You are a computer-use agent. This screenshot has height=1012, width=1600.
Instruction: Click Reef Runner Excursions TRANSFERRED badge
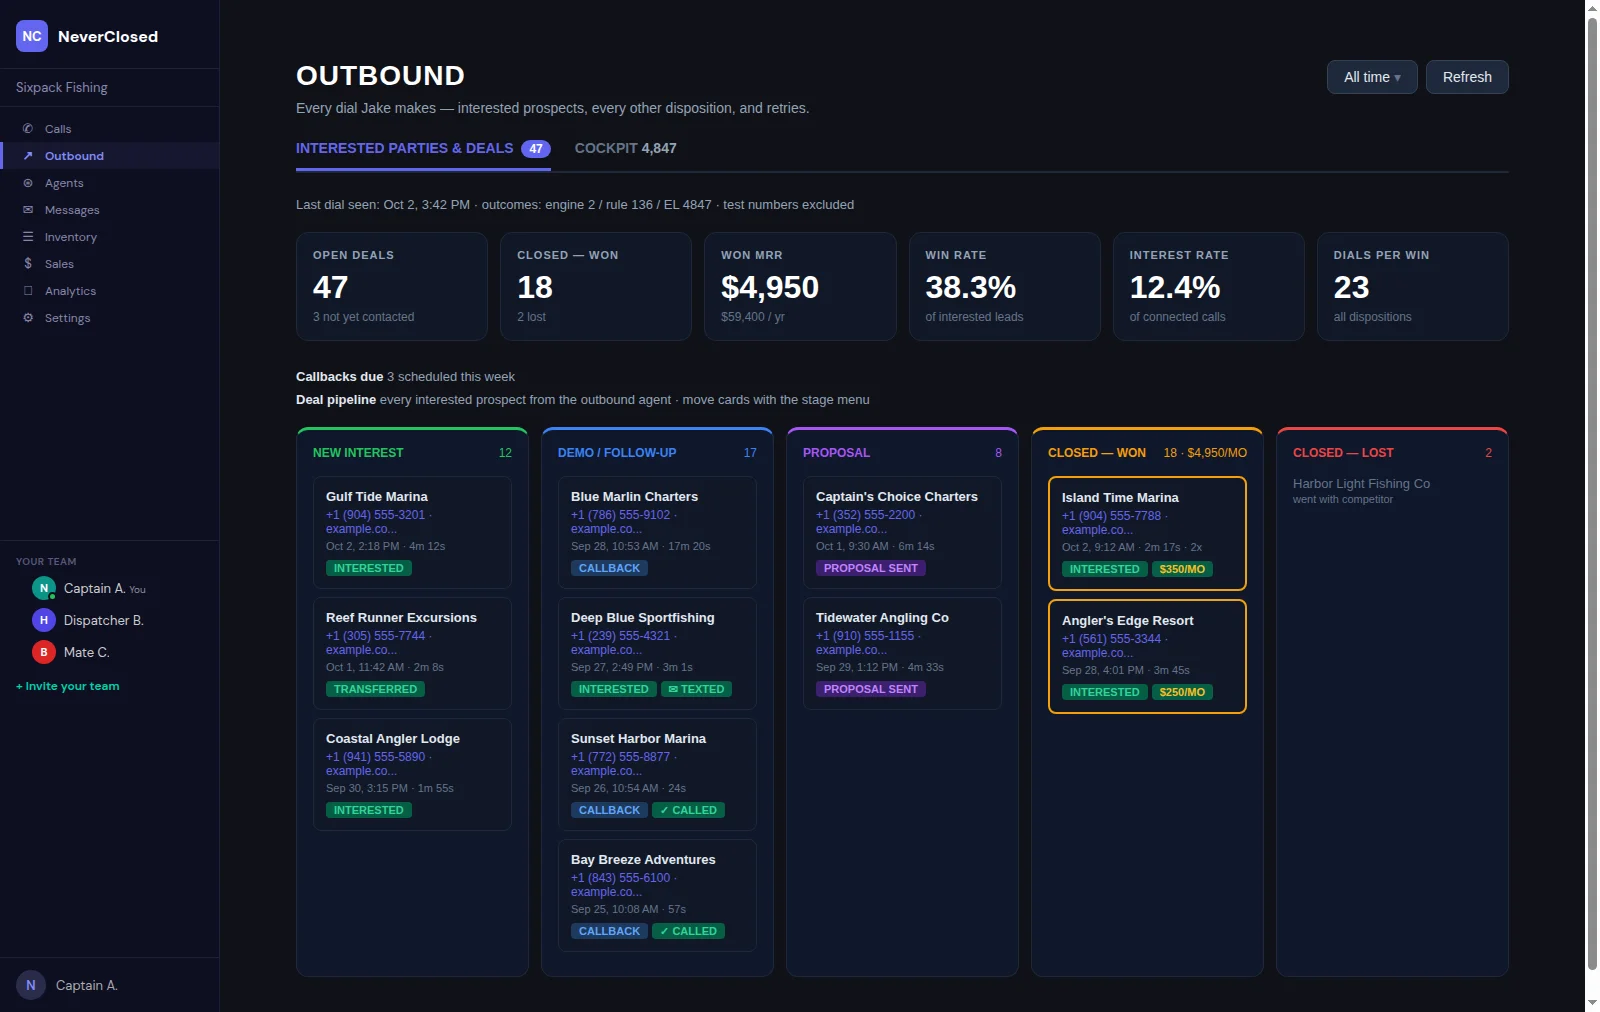tap(375, 689)
